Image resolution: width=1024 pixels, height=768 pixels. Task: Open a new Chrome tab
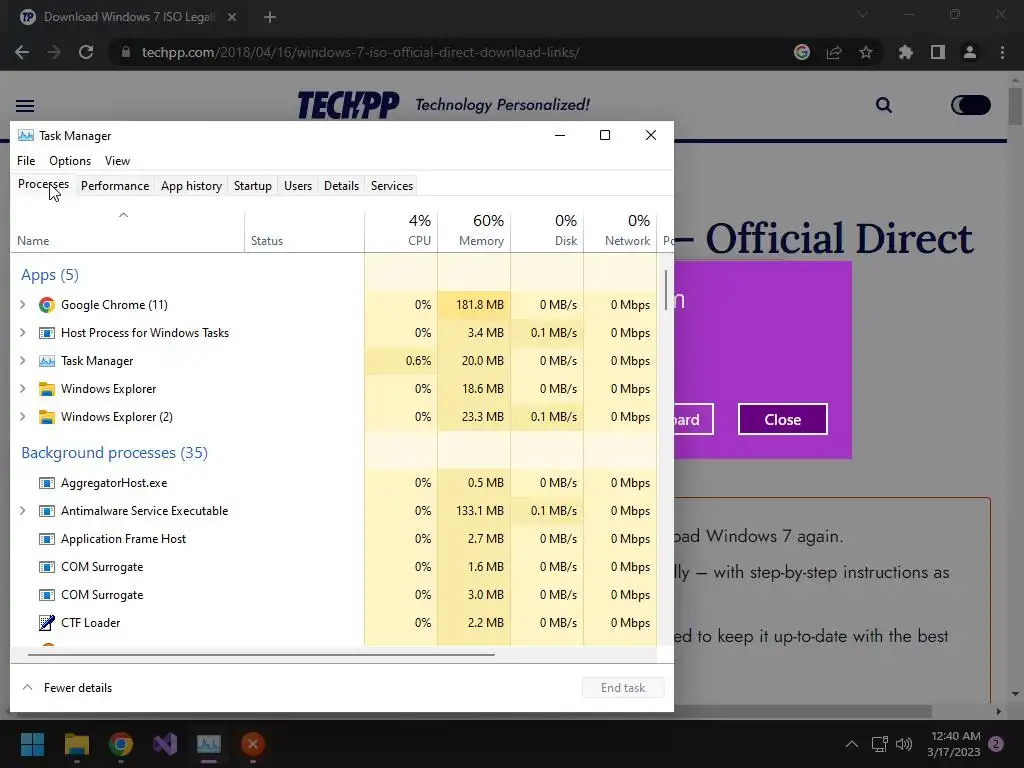[x=270, y=17]
